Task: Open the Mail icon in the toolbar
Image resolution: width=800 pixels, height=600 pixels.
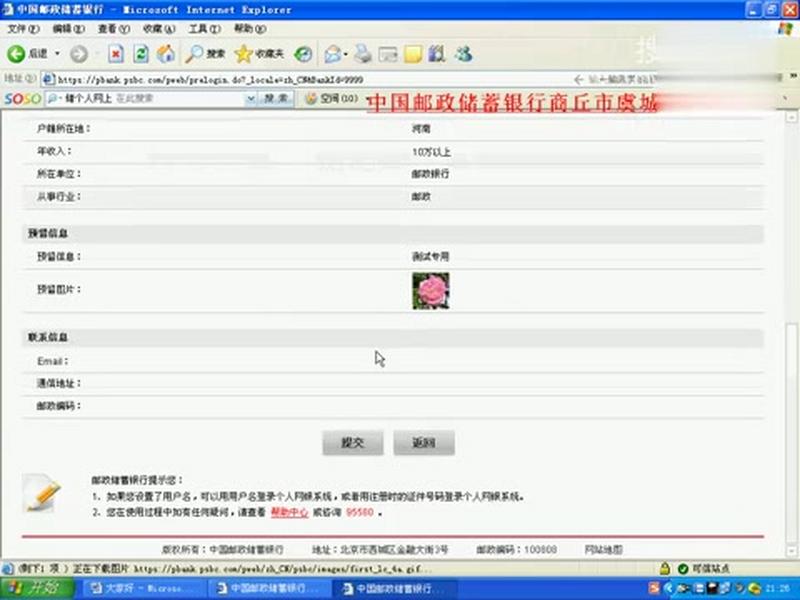Action: [x=332, y=57]
